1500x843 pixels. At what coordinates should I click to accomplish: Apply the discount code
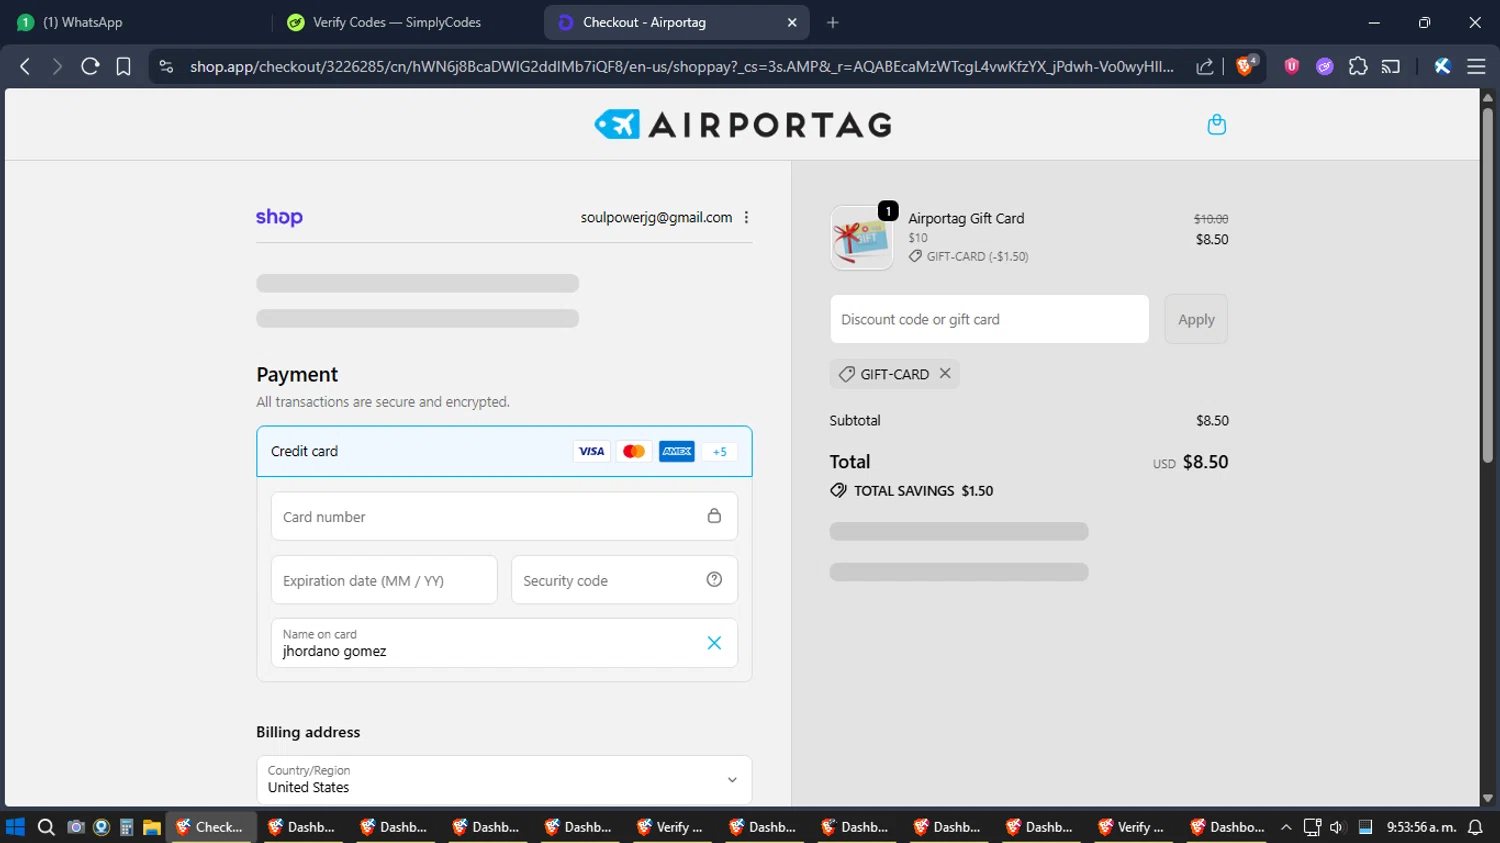(1196, 319)
